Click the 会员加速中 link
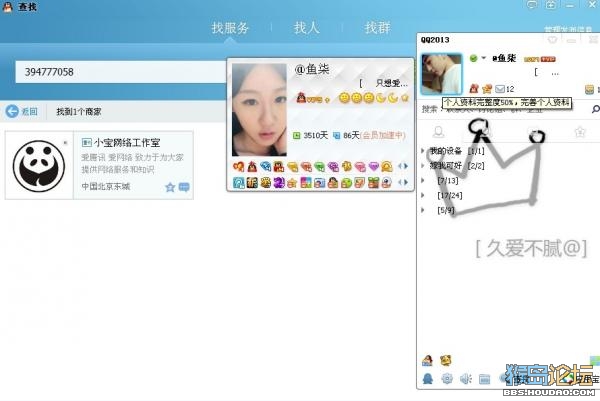This screenshot has width=600, height=401. point(383,135)
